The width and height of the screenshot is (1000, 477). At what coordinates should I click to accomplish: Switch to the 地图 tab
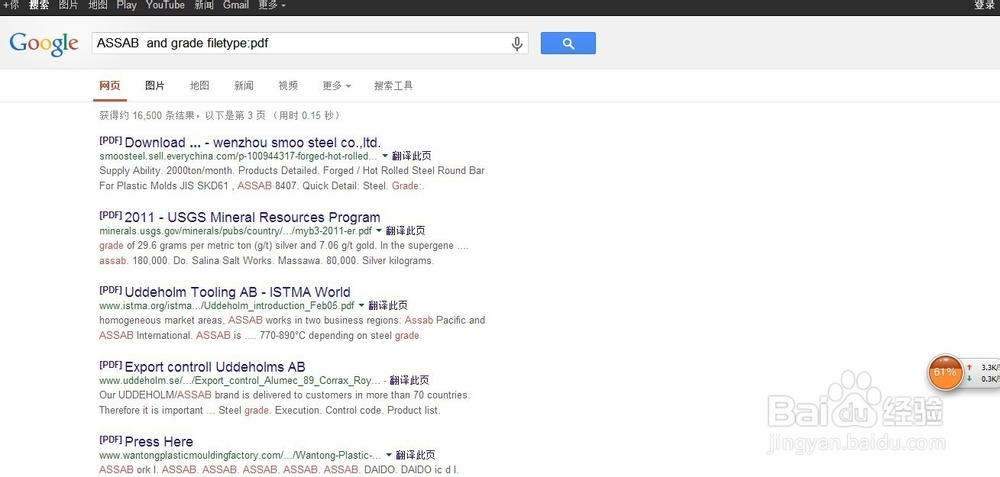[199, 85]
